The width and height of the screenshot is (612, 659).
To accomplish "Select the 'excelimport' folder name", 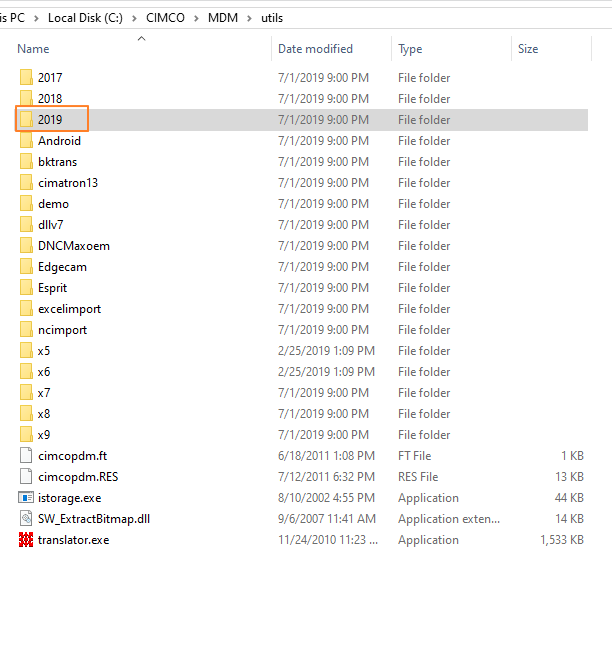I will coord(69,309).
